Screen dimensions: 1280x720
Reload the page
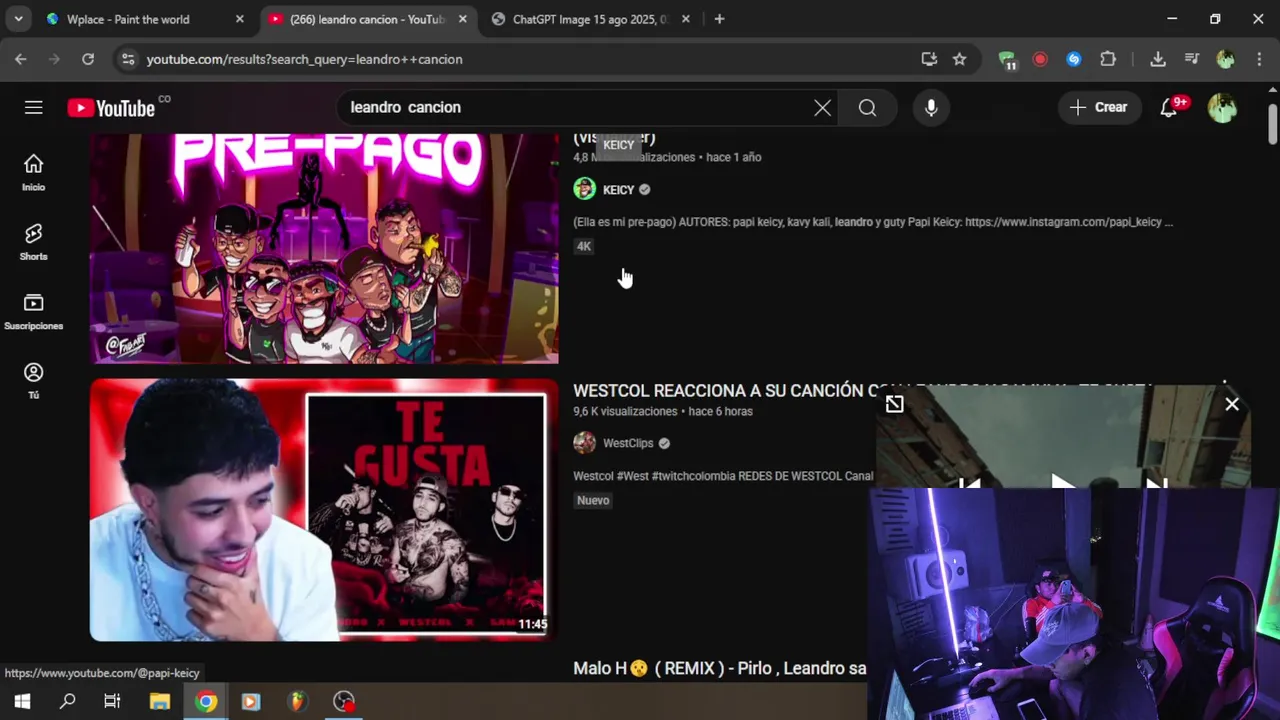88,59
